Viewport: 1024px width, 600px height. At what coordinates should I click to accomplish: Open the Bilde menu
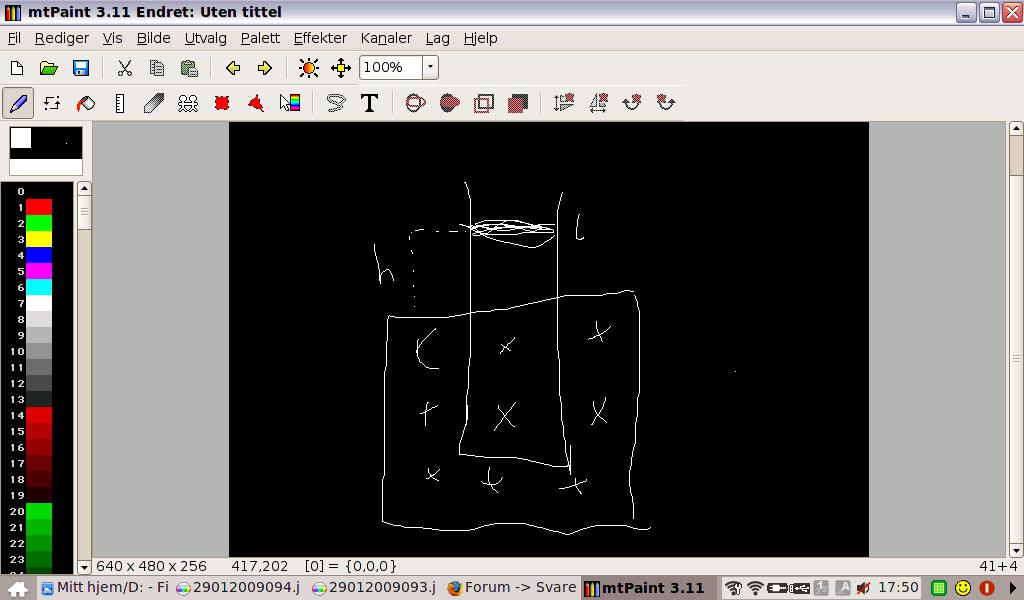point(153,39)
